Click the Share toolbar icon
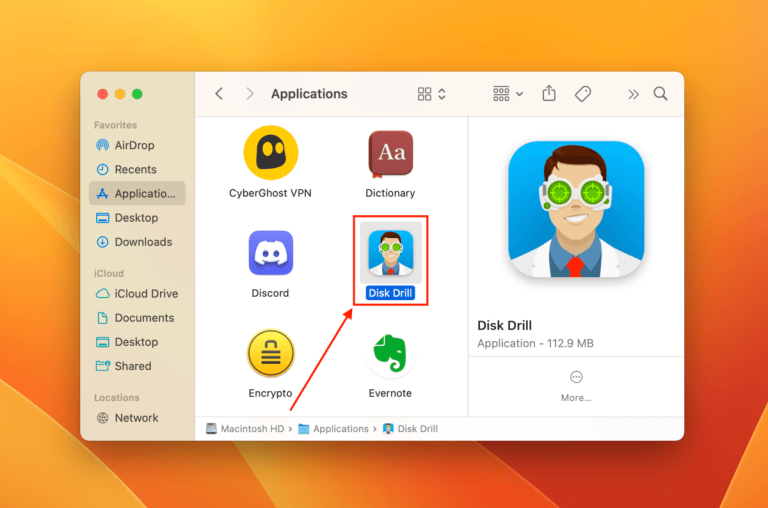Screen dimensions: 768x508 tap(549, 94)
